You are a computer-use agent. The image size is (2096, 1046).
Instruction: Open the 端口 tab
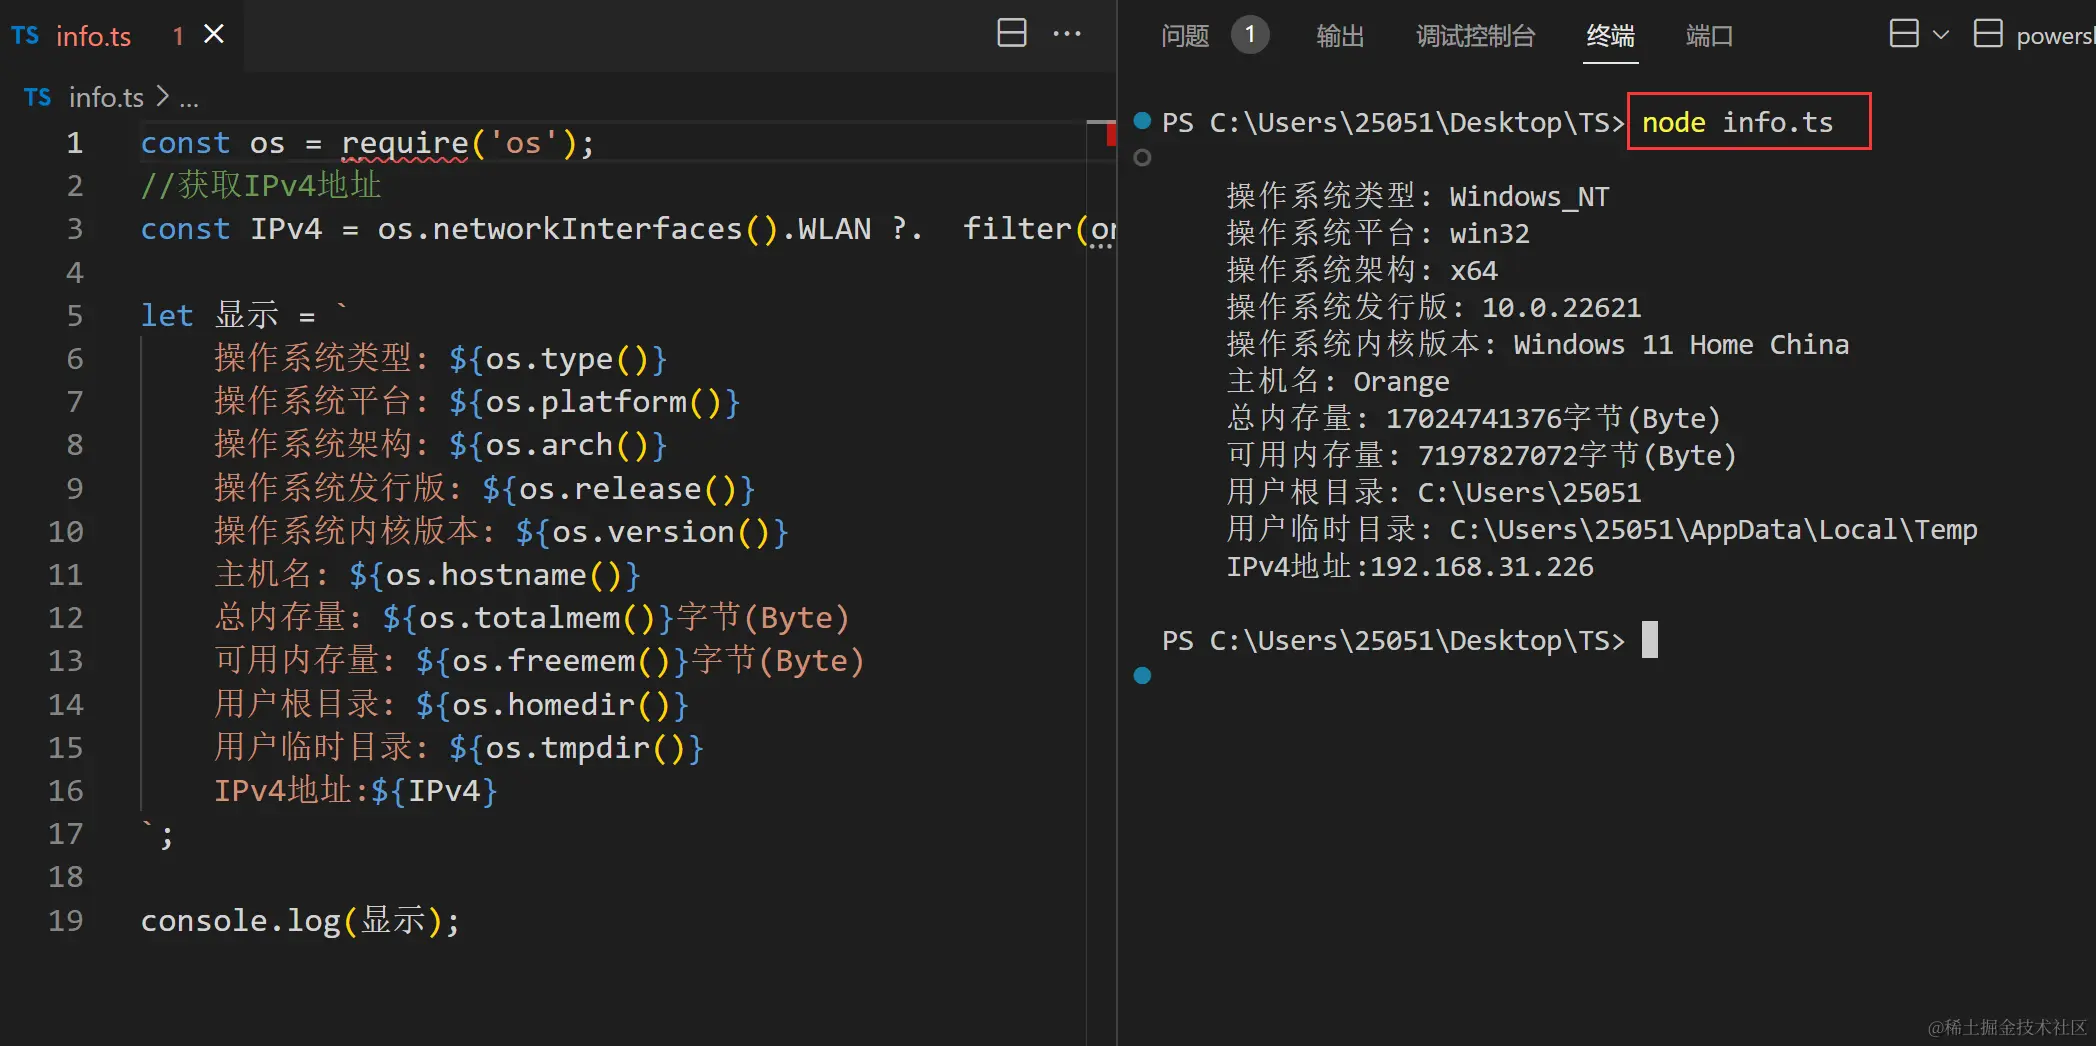1709,36
